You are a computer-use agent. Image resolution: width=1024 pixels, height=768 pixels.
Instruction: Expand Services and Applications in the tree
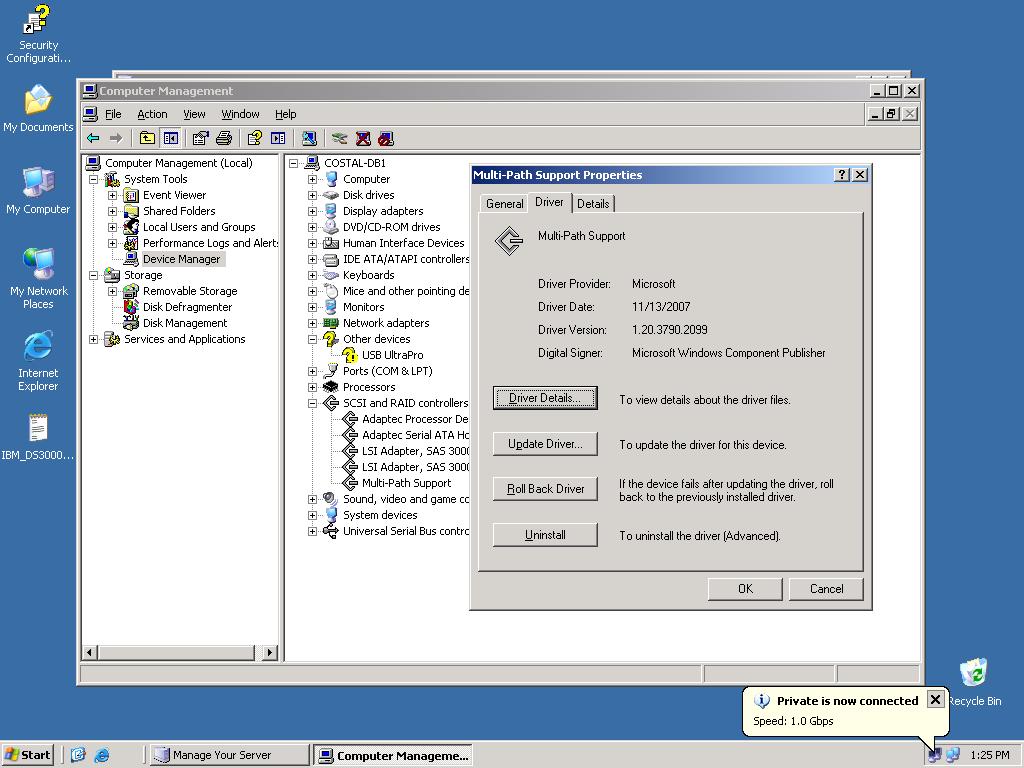pyautogui.click(x=94, y=339)
